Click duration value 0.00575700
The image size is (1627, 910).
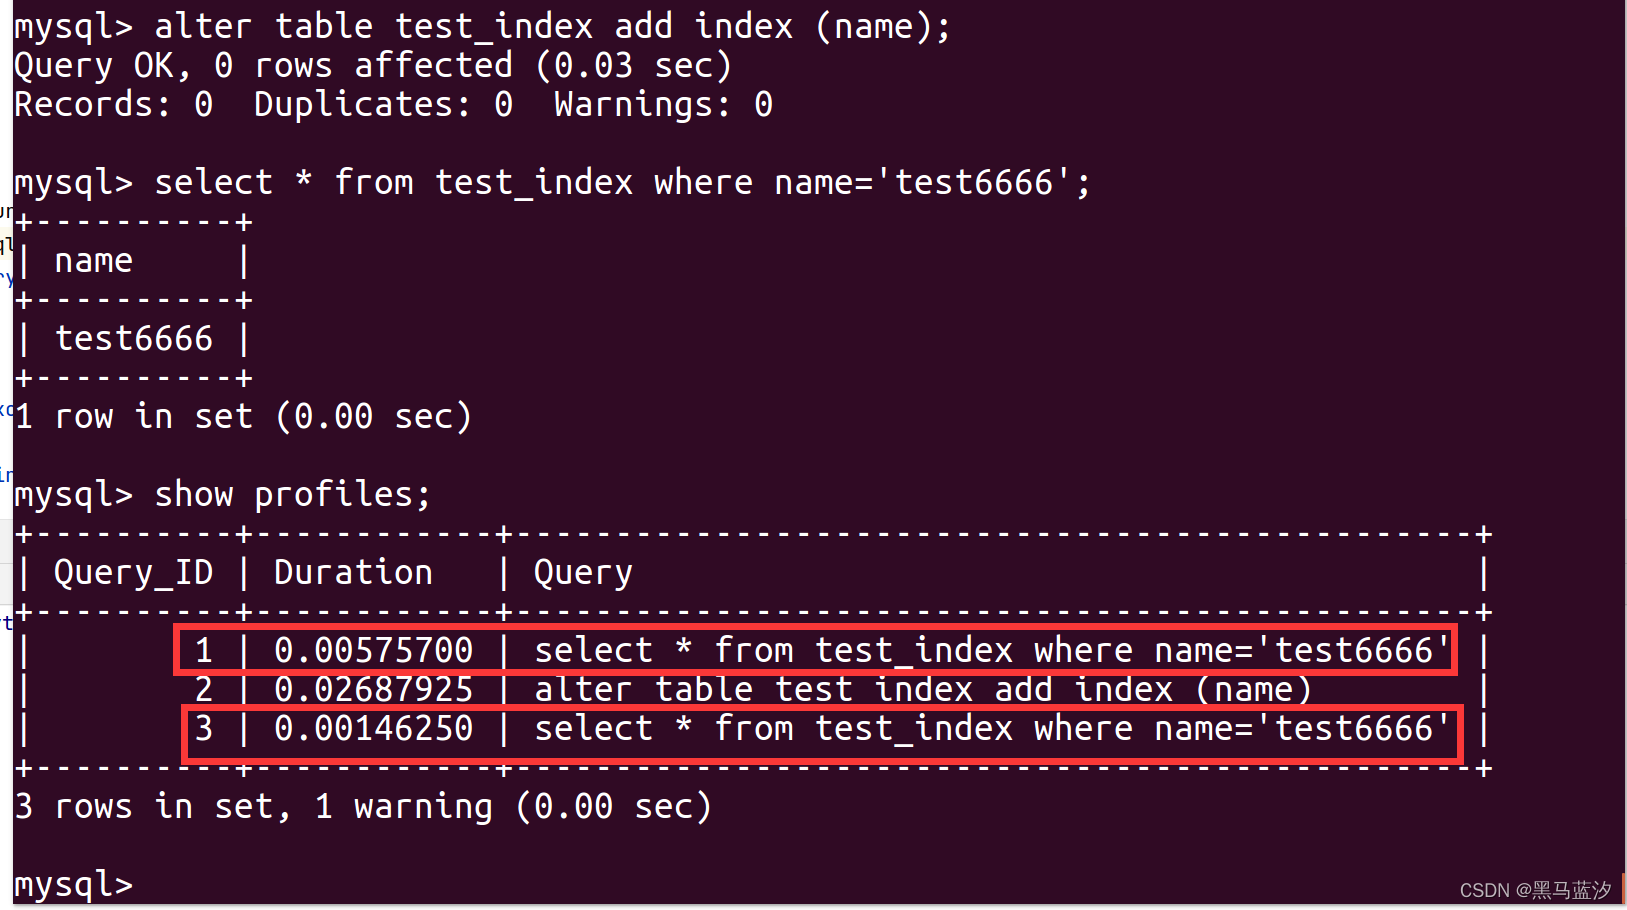point(373,650)
